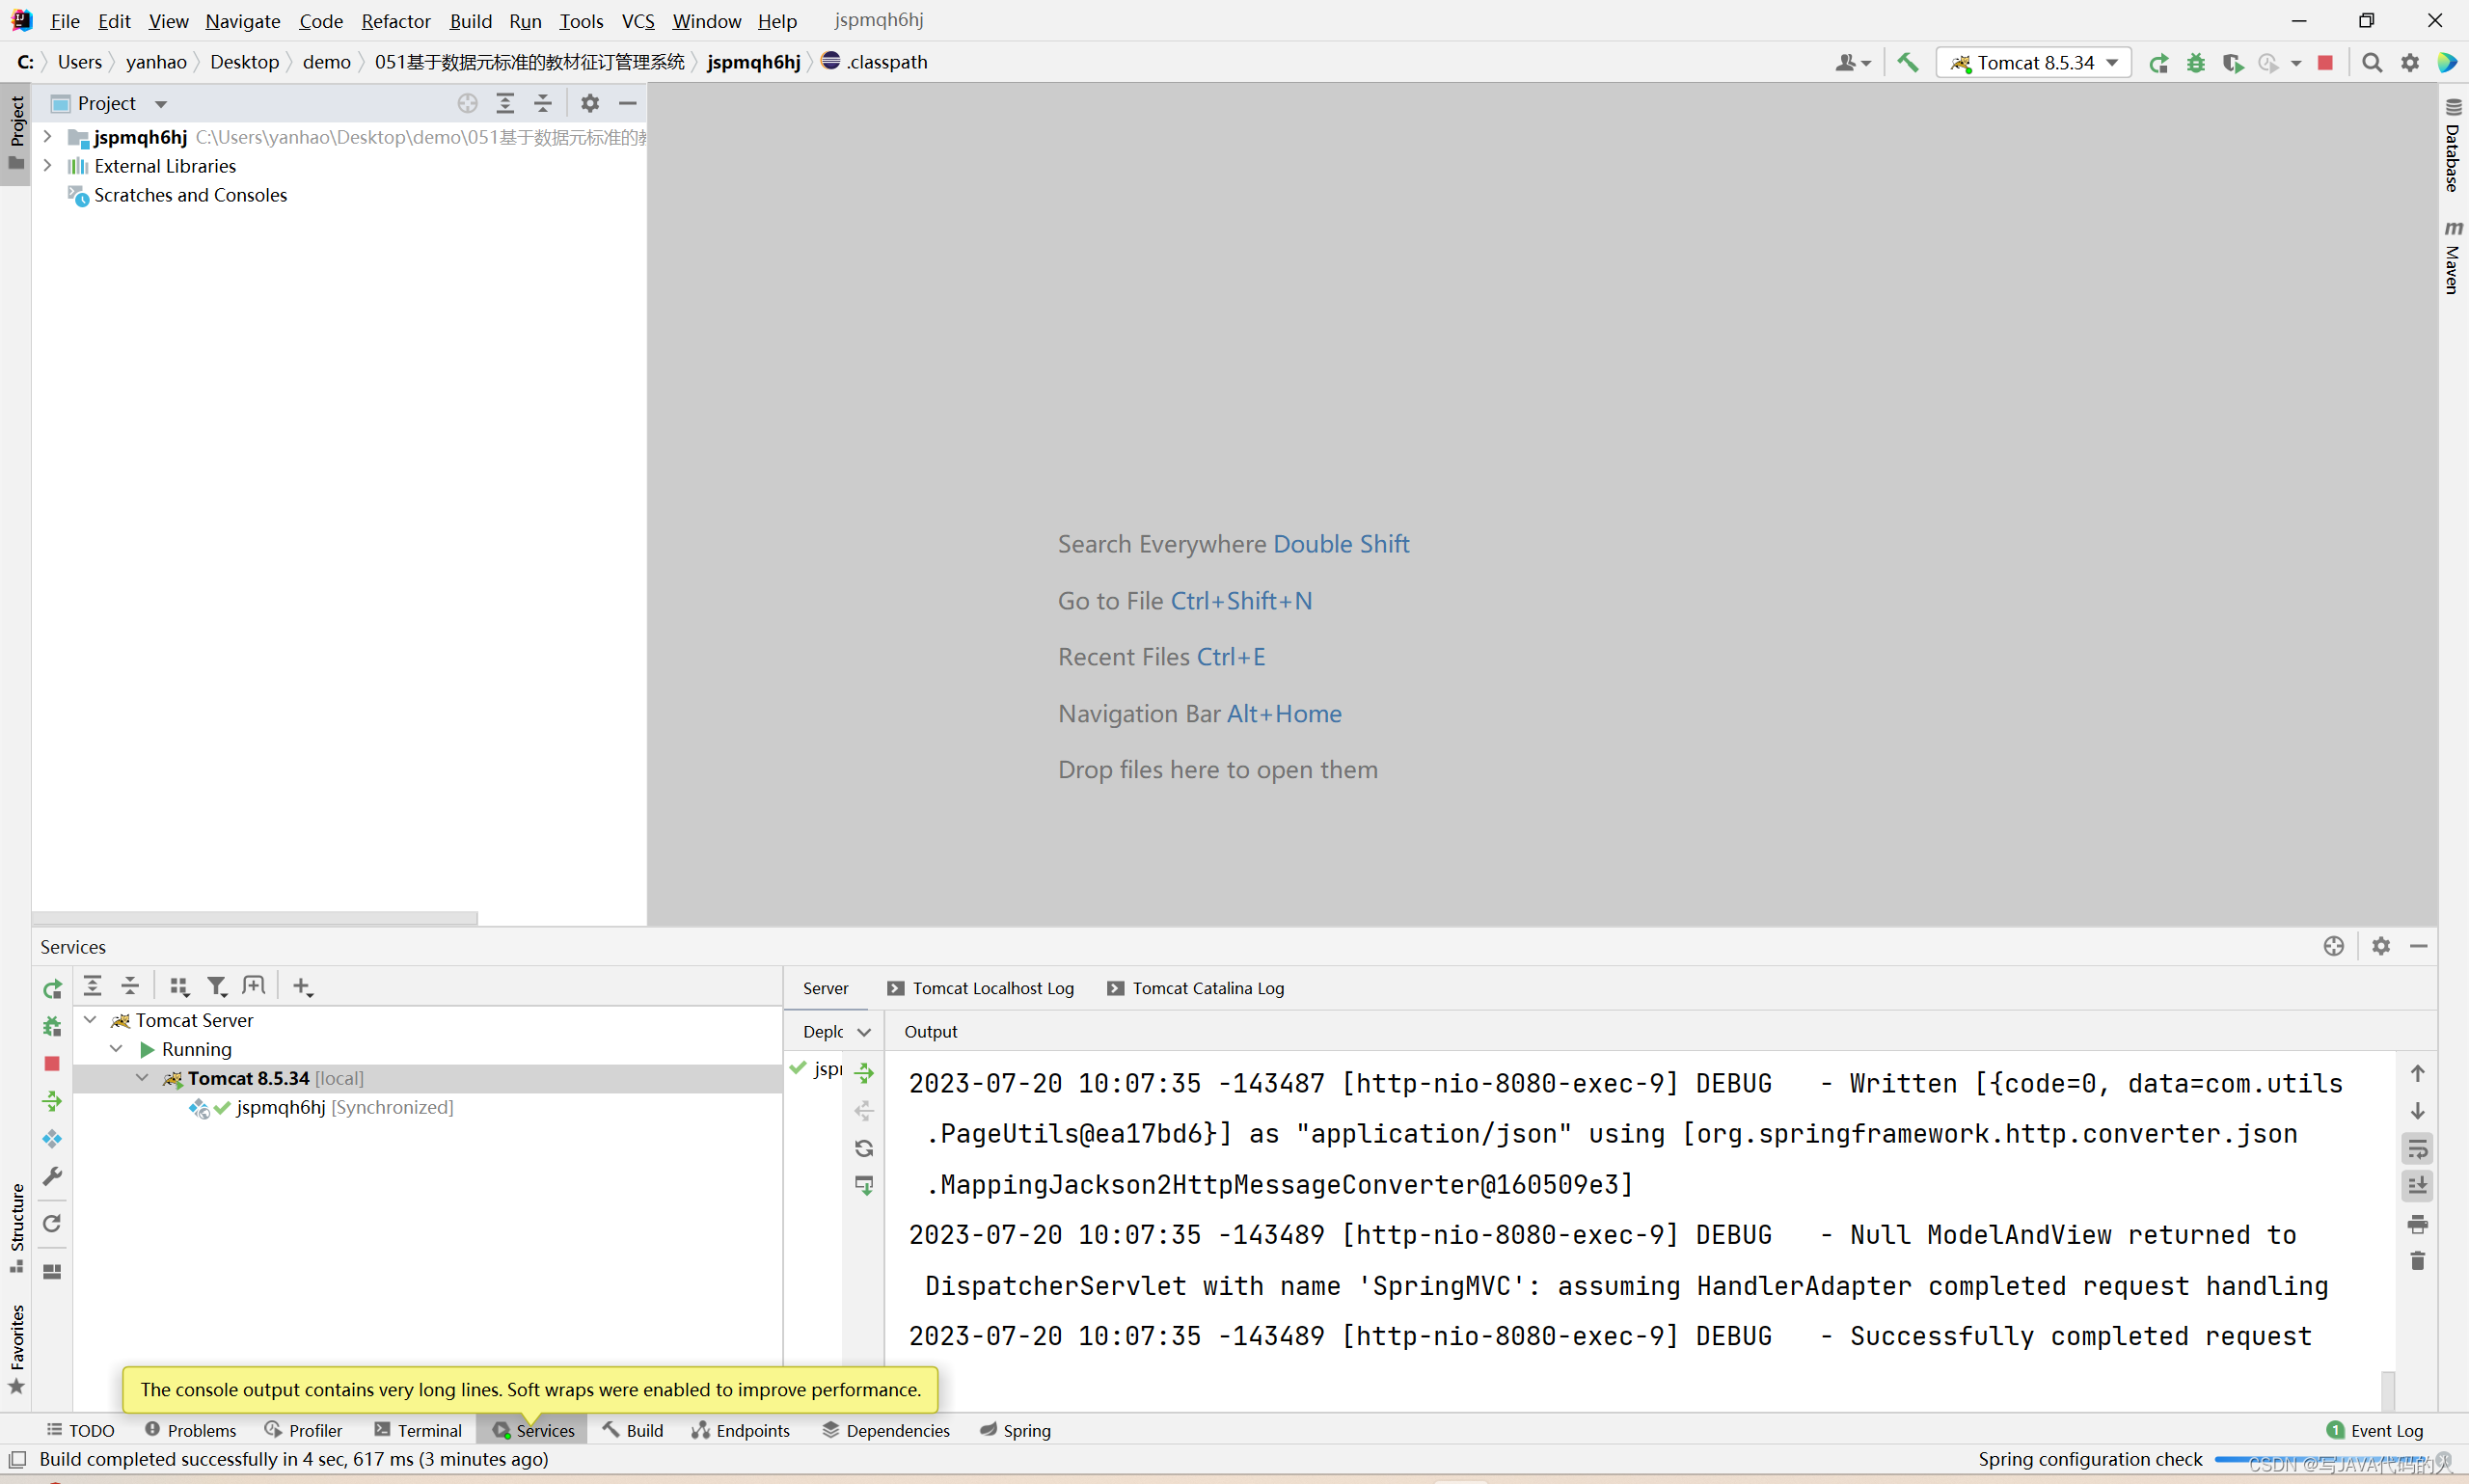
Task: Open the Terminal tool window button
Action: (418, 1430)
